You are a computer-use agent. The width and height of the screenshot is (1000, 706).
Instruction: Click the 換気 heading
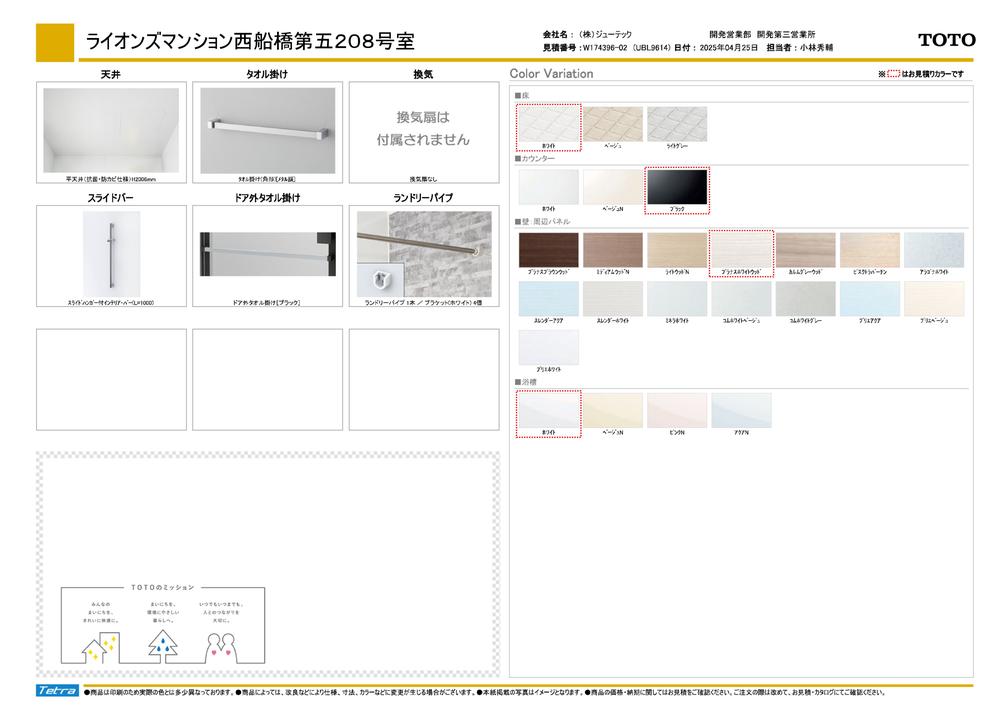(x=423, y=75)
